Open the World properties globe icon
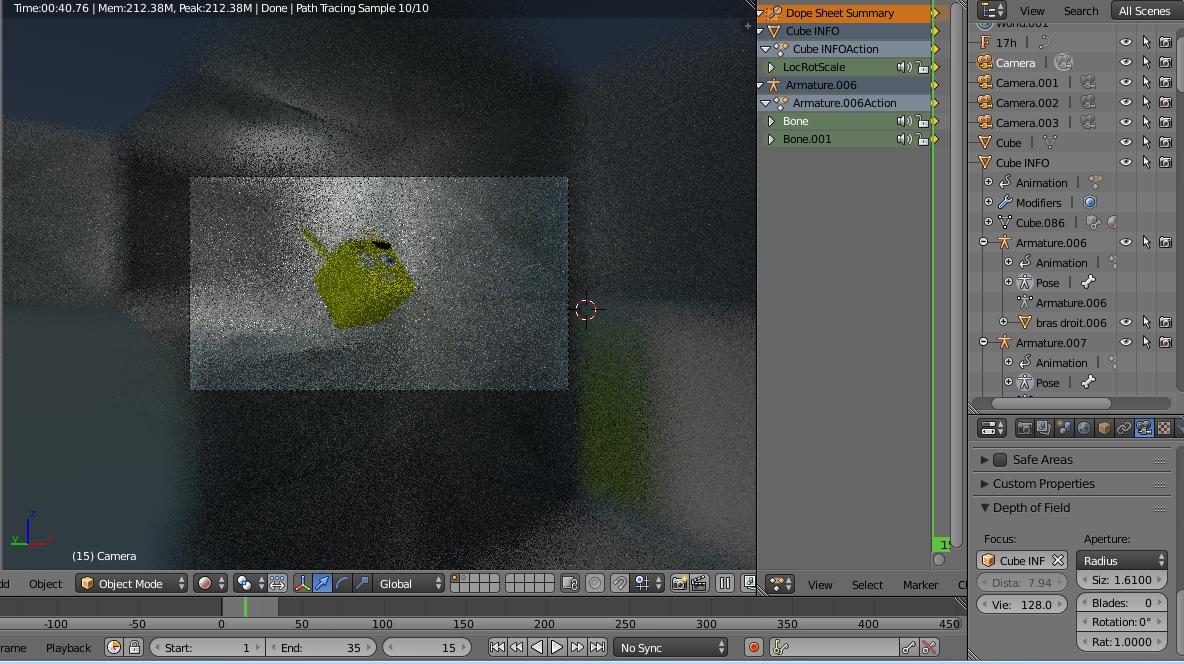The width and height of the screenshot is (1184, 664). 1085,428
